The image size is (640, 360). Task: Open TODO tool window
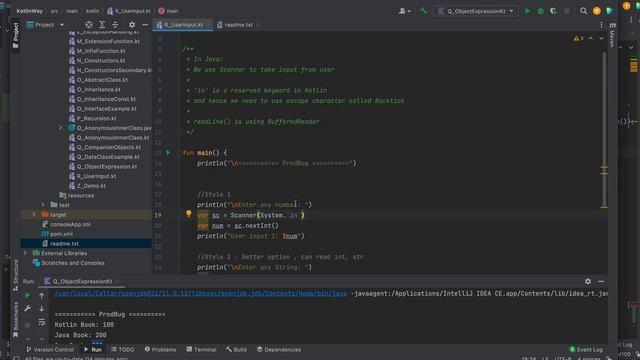(x=123, y=349)
